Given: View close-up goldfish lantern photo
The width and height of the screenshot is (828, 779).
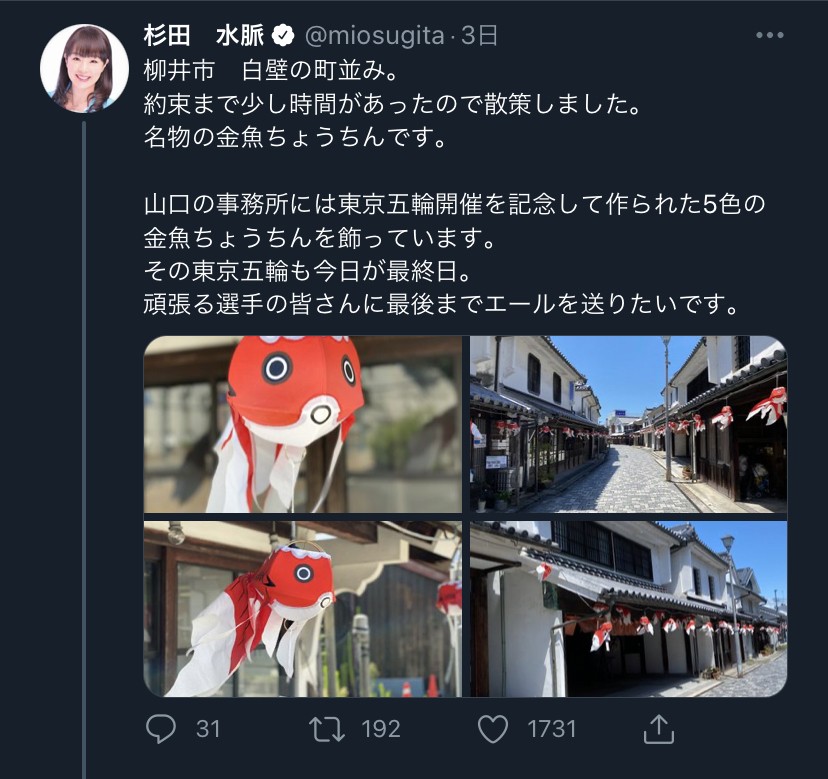Looking at the screenshot, I should (x=303, y=424).
